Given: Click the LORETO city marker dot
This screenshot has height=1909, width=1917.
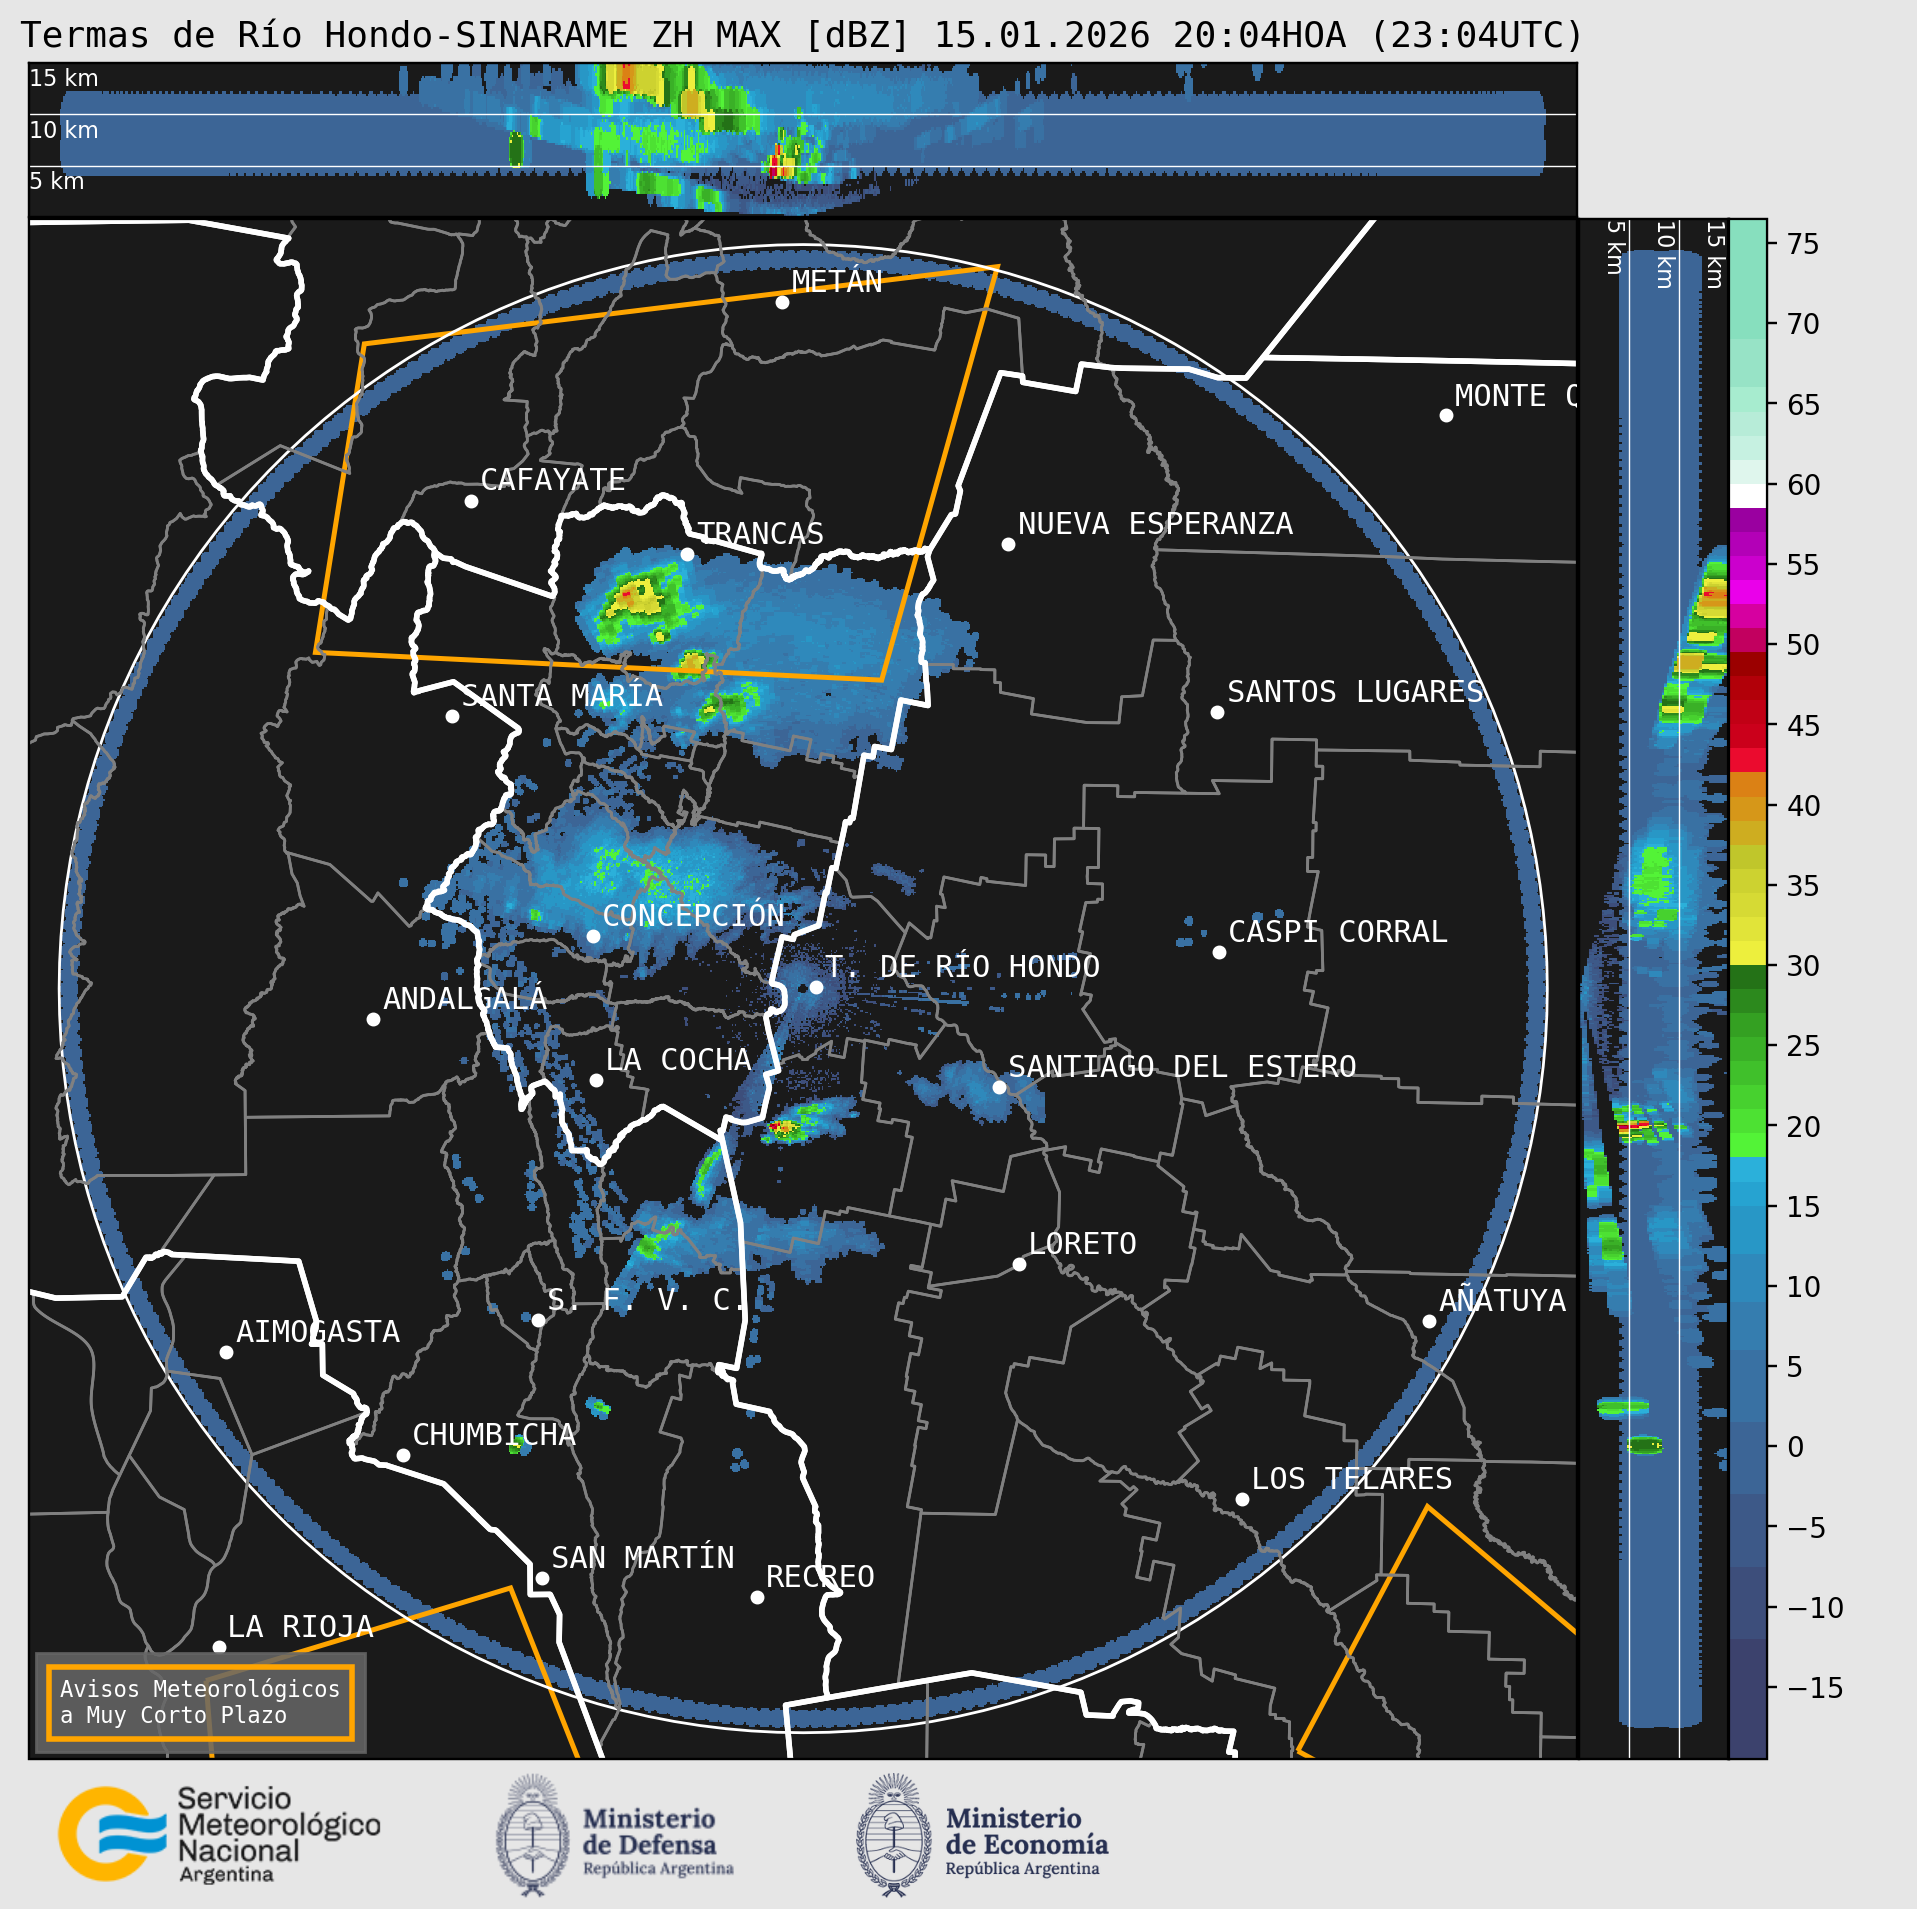Looking at the screenshot, I should pyautogui.click(x=1019, y=1264).
